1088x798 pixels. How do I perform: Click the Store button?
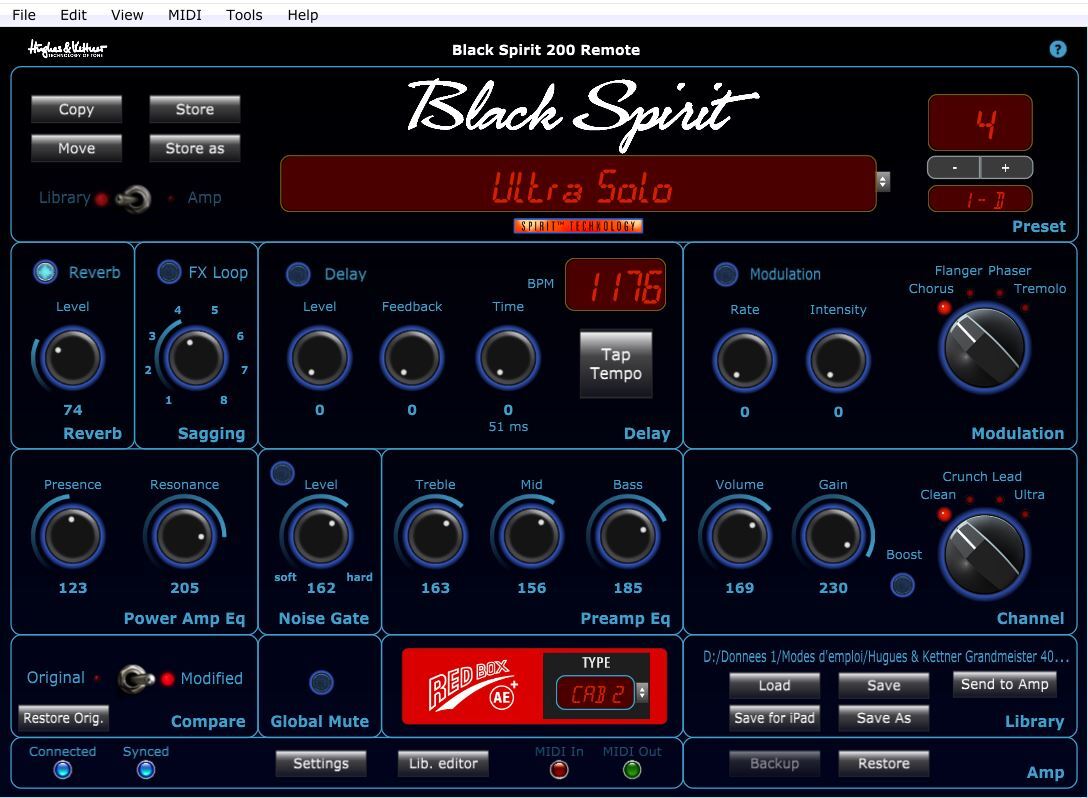[x=195, y=109]
